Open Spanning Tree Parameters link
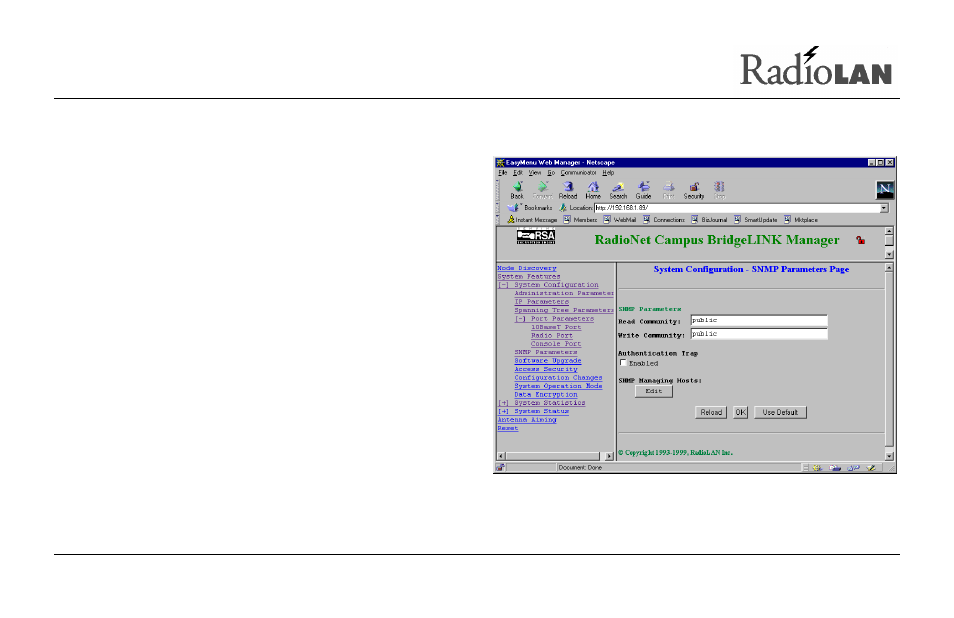Viewport: 954px width, 618px height. click(x=564, y=310)
